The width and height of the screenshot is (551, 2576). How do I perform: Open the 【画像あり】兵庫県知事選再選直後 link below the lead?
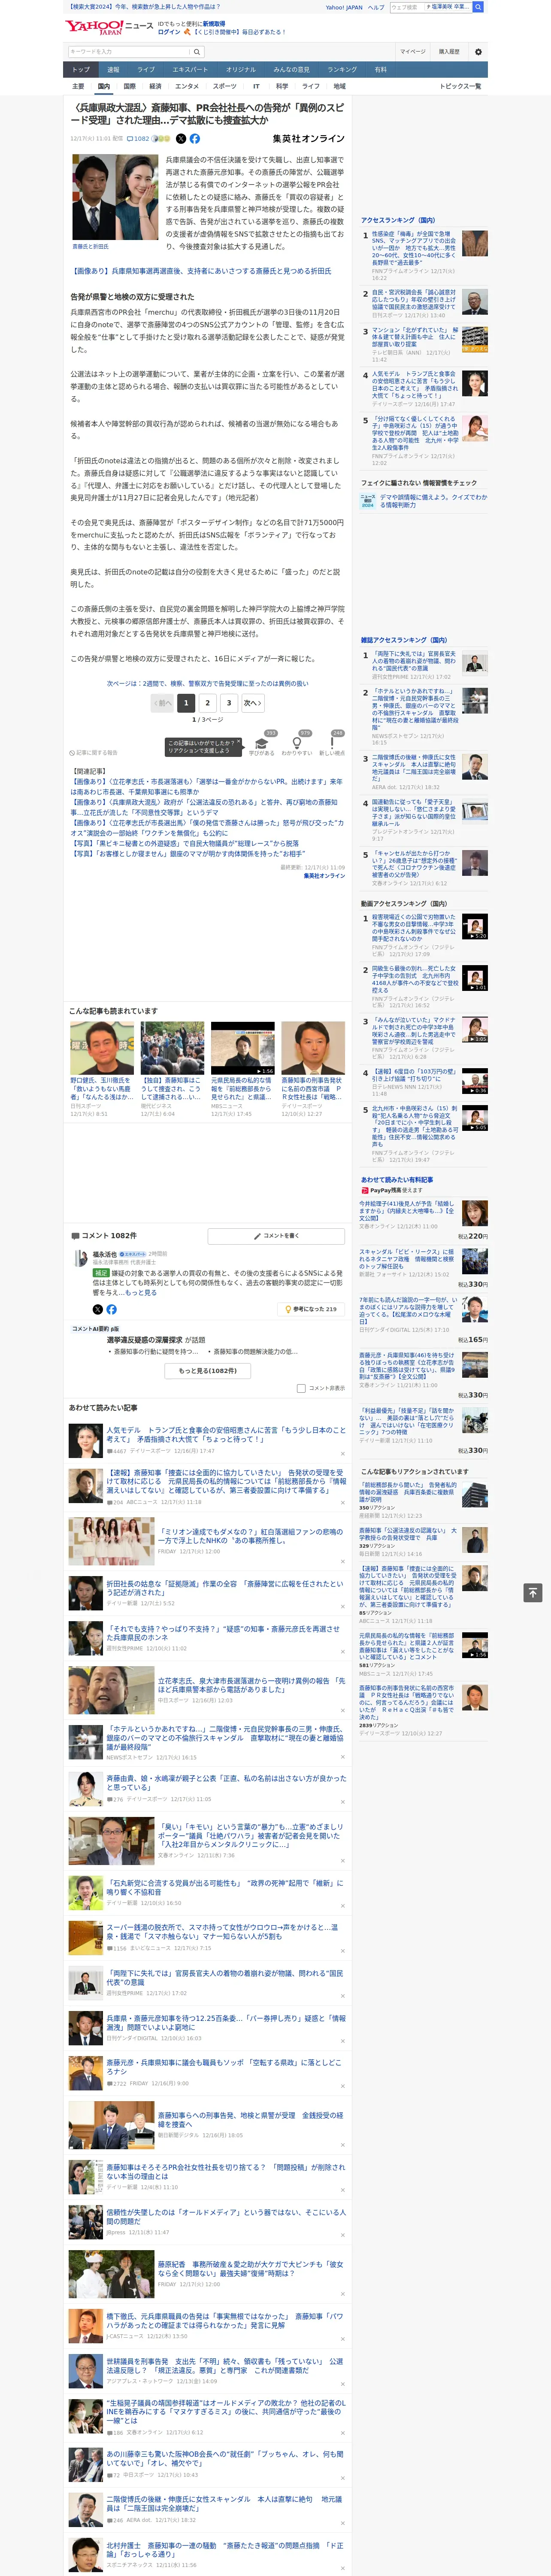(201, 271)
